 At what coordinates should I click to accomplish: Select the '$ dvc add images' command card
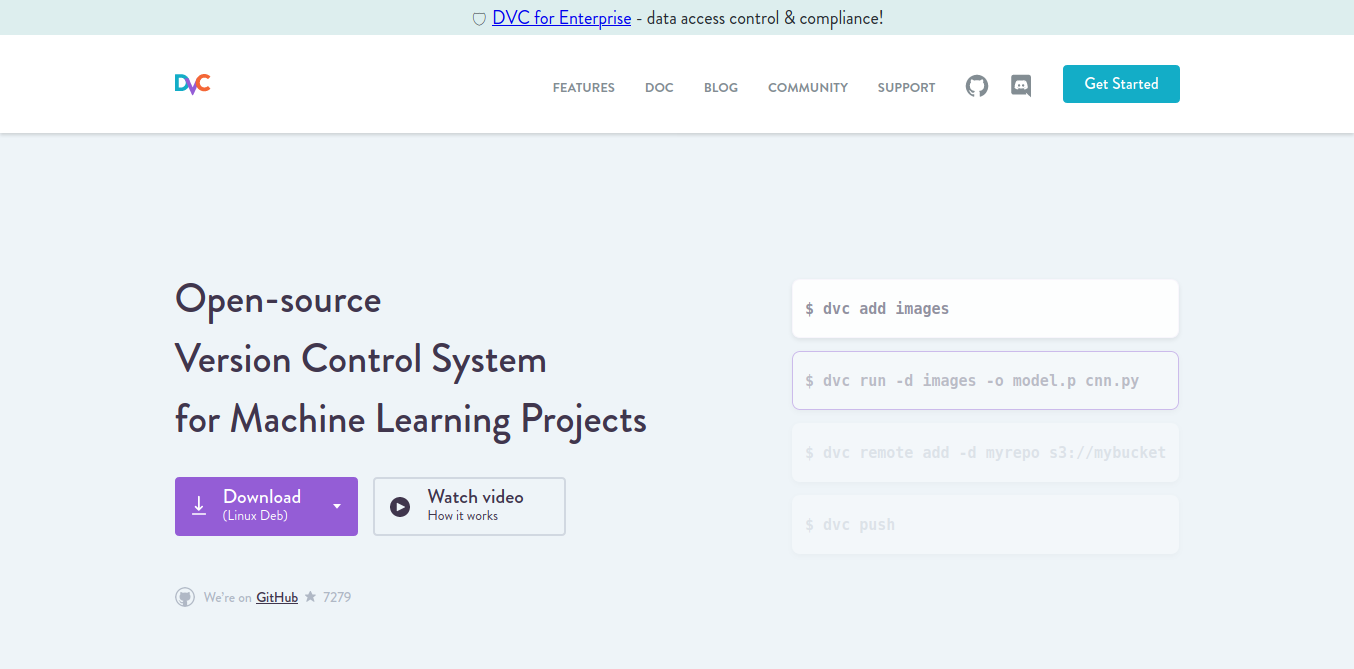(x=985, y=309)
